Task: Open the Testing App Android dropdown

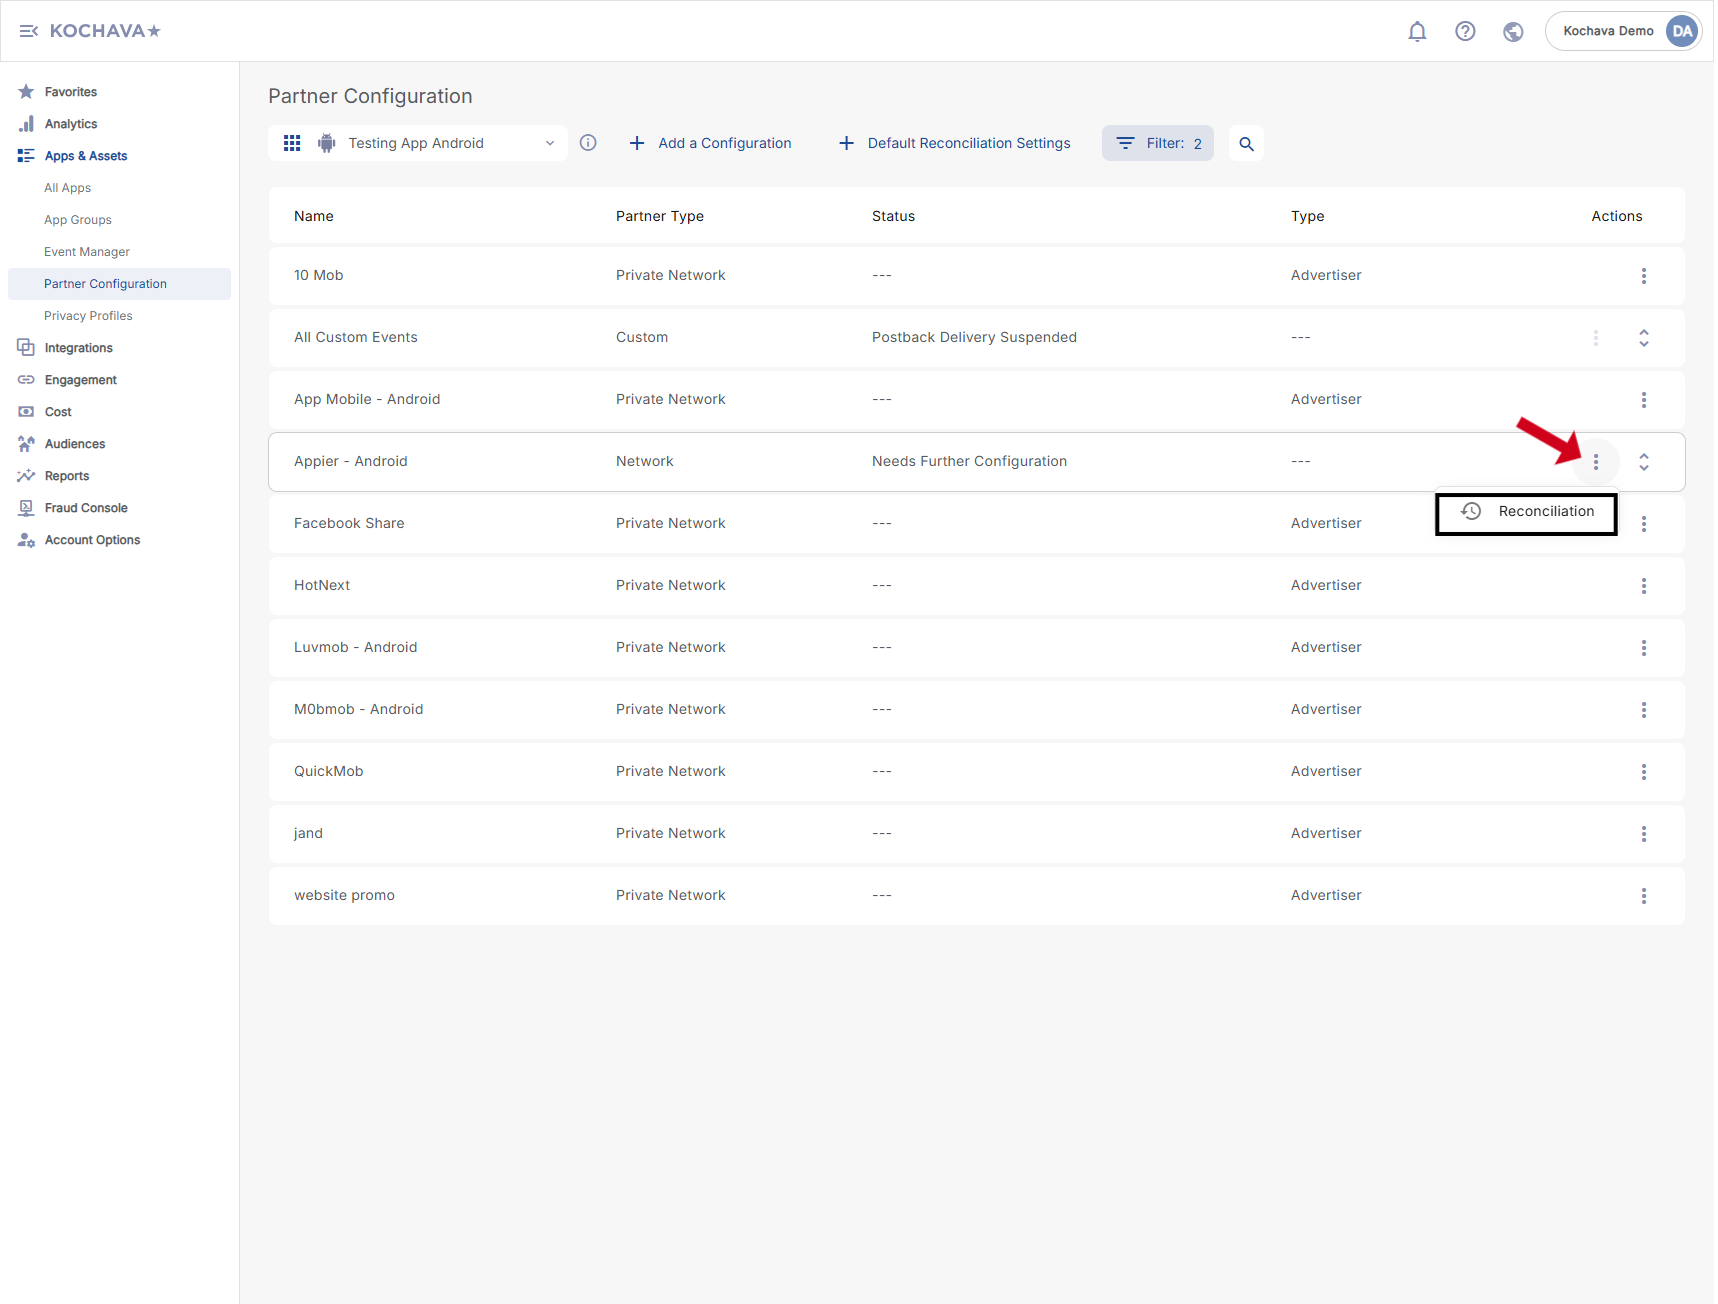Action: [x=438, y=143]
